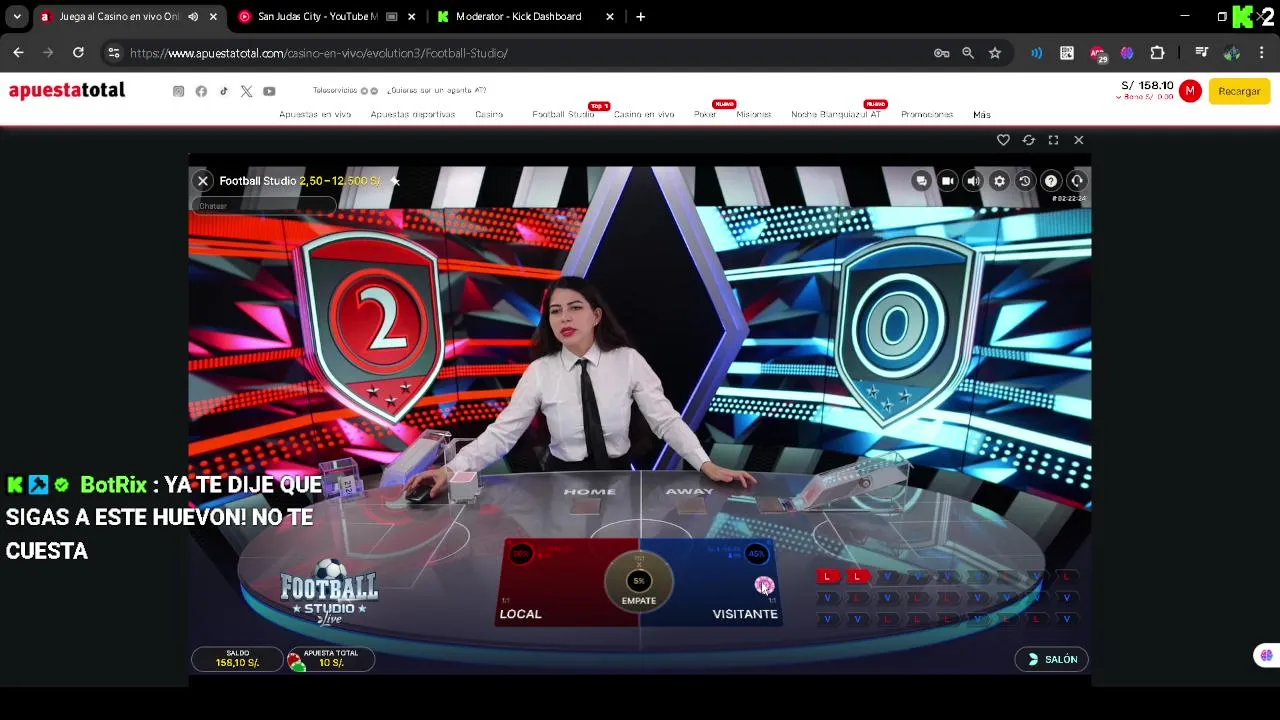The height and width of the screenshot is (720, 1280).
Task: Click the balance S/ 158.10
Action: [1147, 86]
